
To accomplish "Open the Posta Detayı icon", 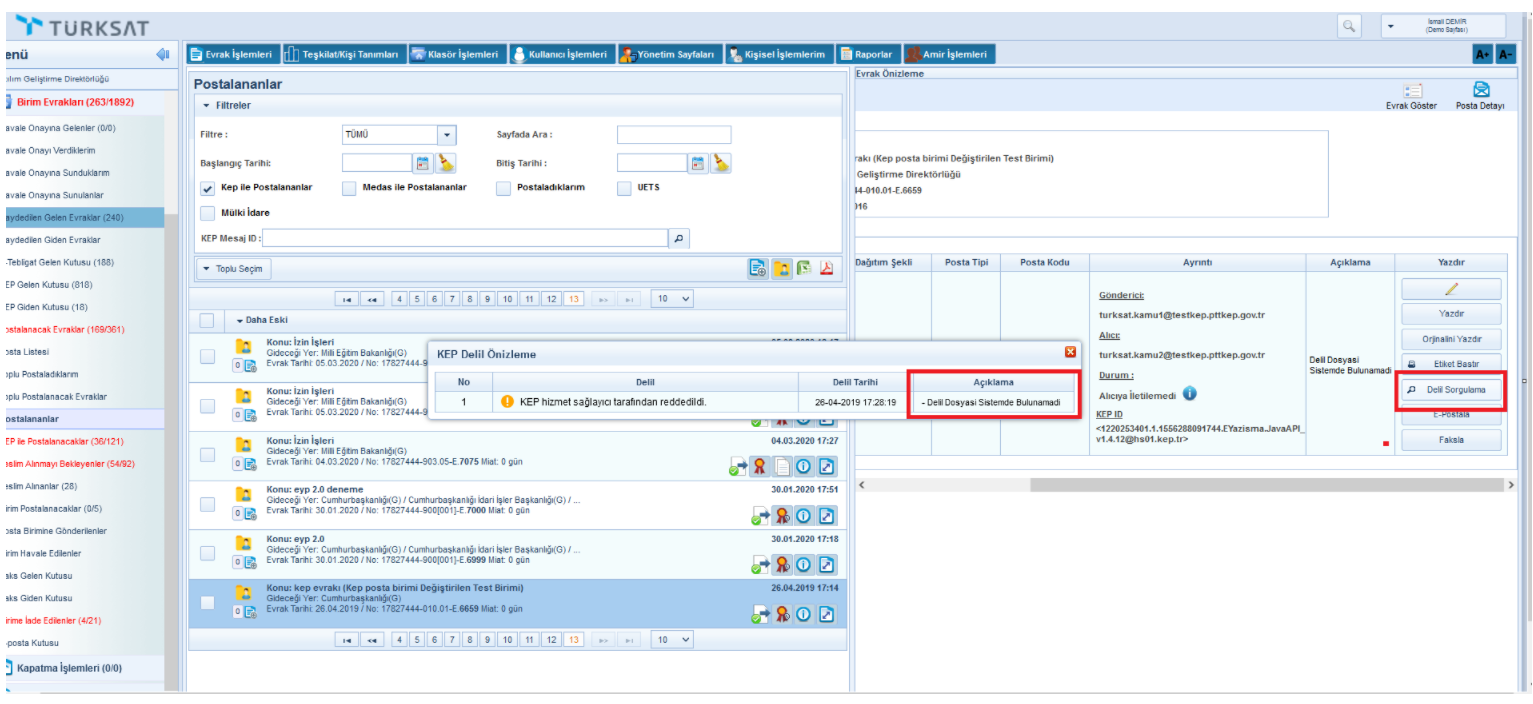I will pyautogui.click(x=1481, y=90).
